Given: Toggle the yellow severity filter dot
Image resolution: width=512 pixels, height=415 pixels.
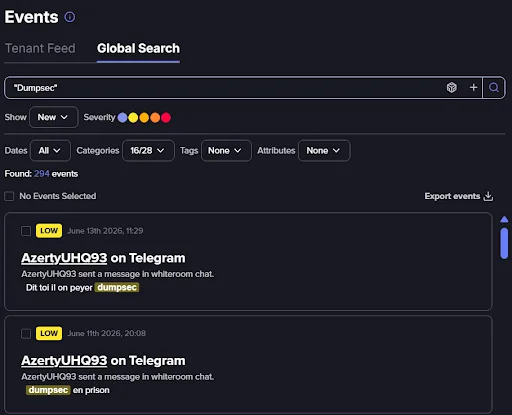Looking at the screenshot, I should 133,117.
